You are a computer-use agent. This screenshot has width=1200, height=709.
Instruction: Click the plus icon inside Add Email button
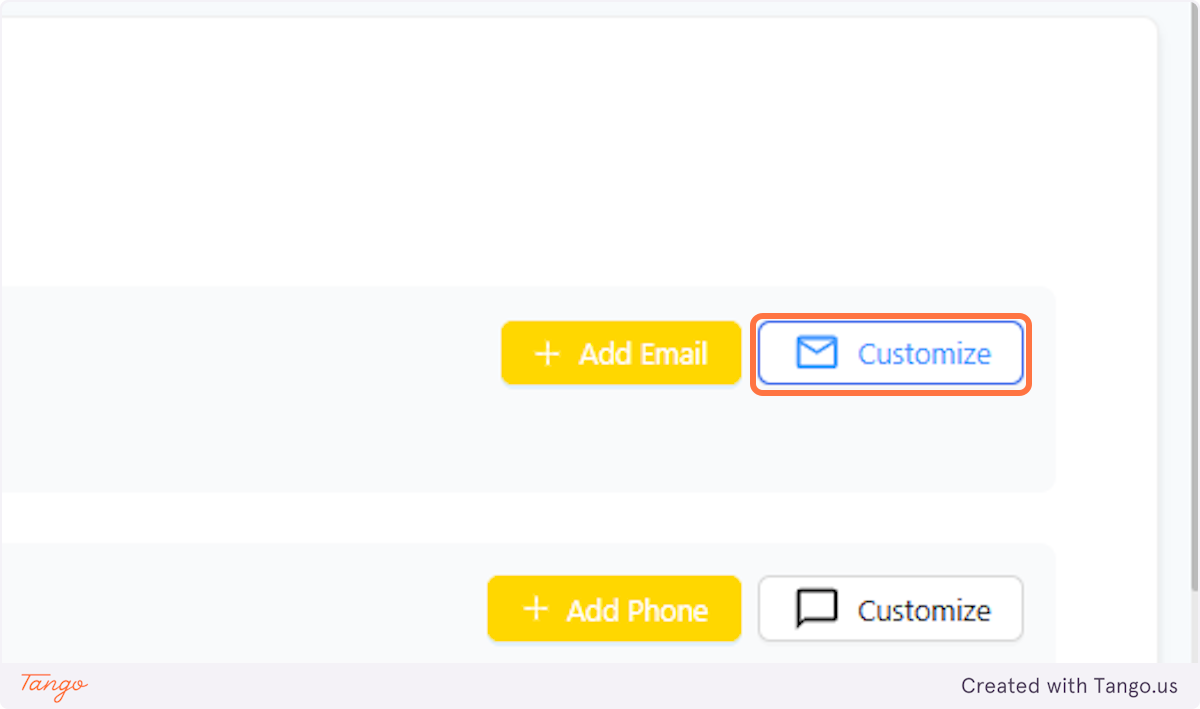547,353
